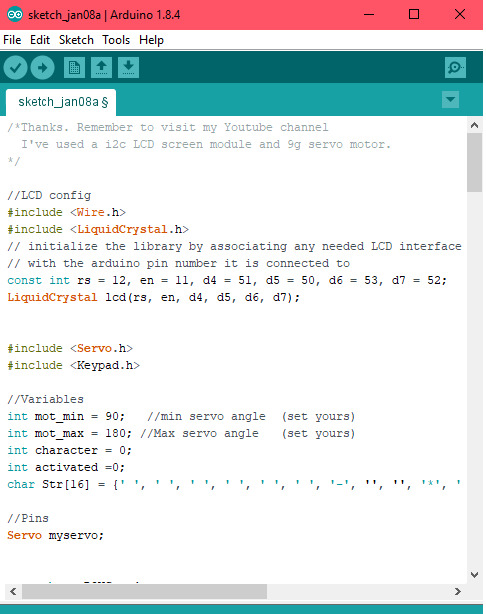Screen dimensions: 486x614
Task: Create a new sketch with New icon
Action: (74, 68)
